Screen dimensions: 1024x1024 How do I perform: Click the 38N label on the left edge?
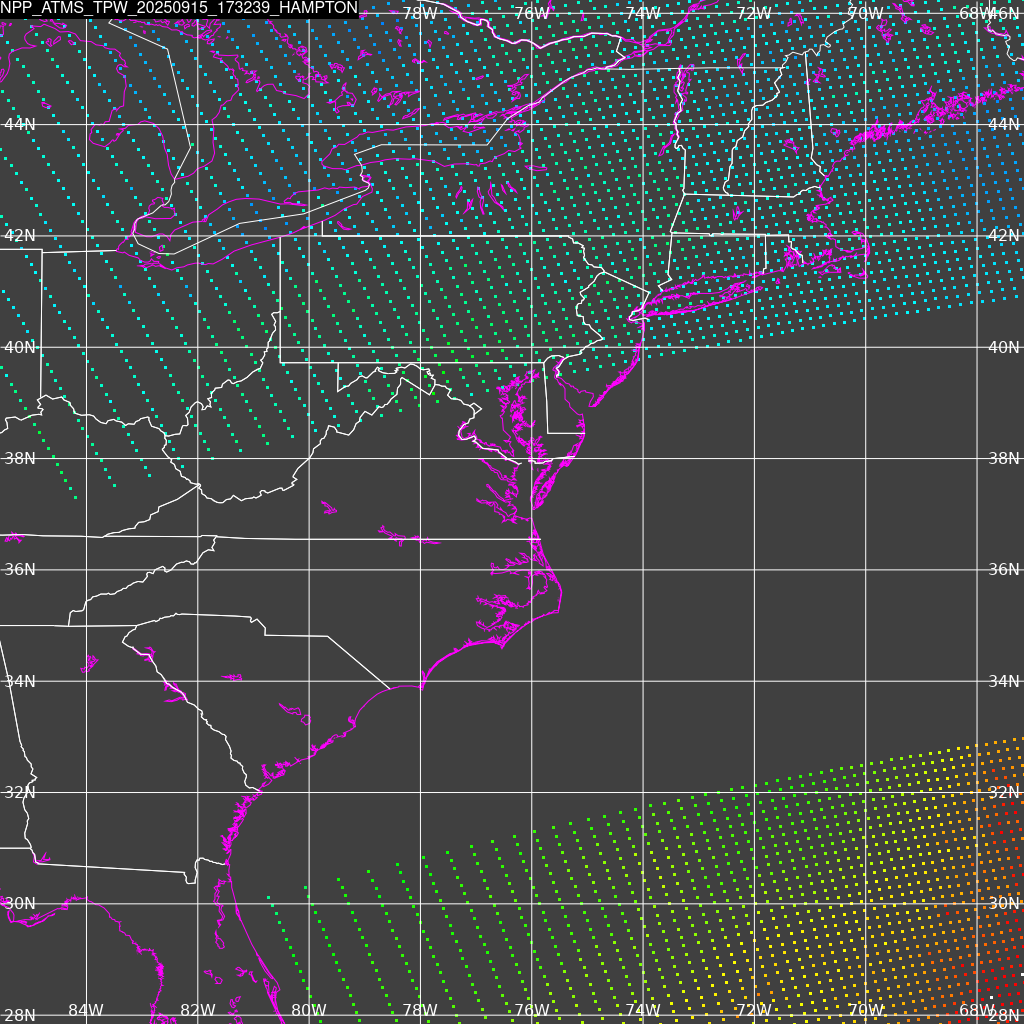coord(20,458)
